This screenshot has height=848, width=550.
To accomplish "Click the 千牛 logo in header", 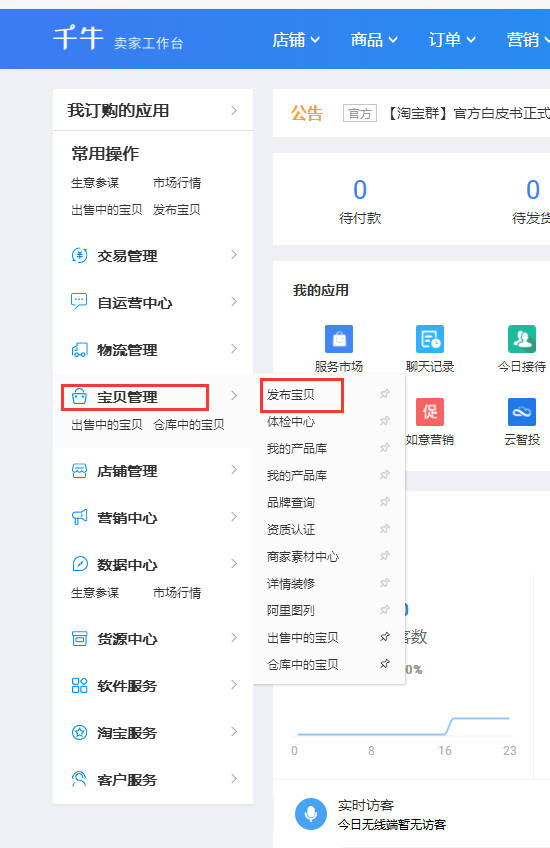I will [78, 38].
